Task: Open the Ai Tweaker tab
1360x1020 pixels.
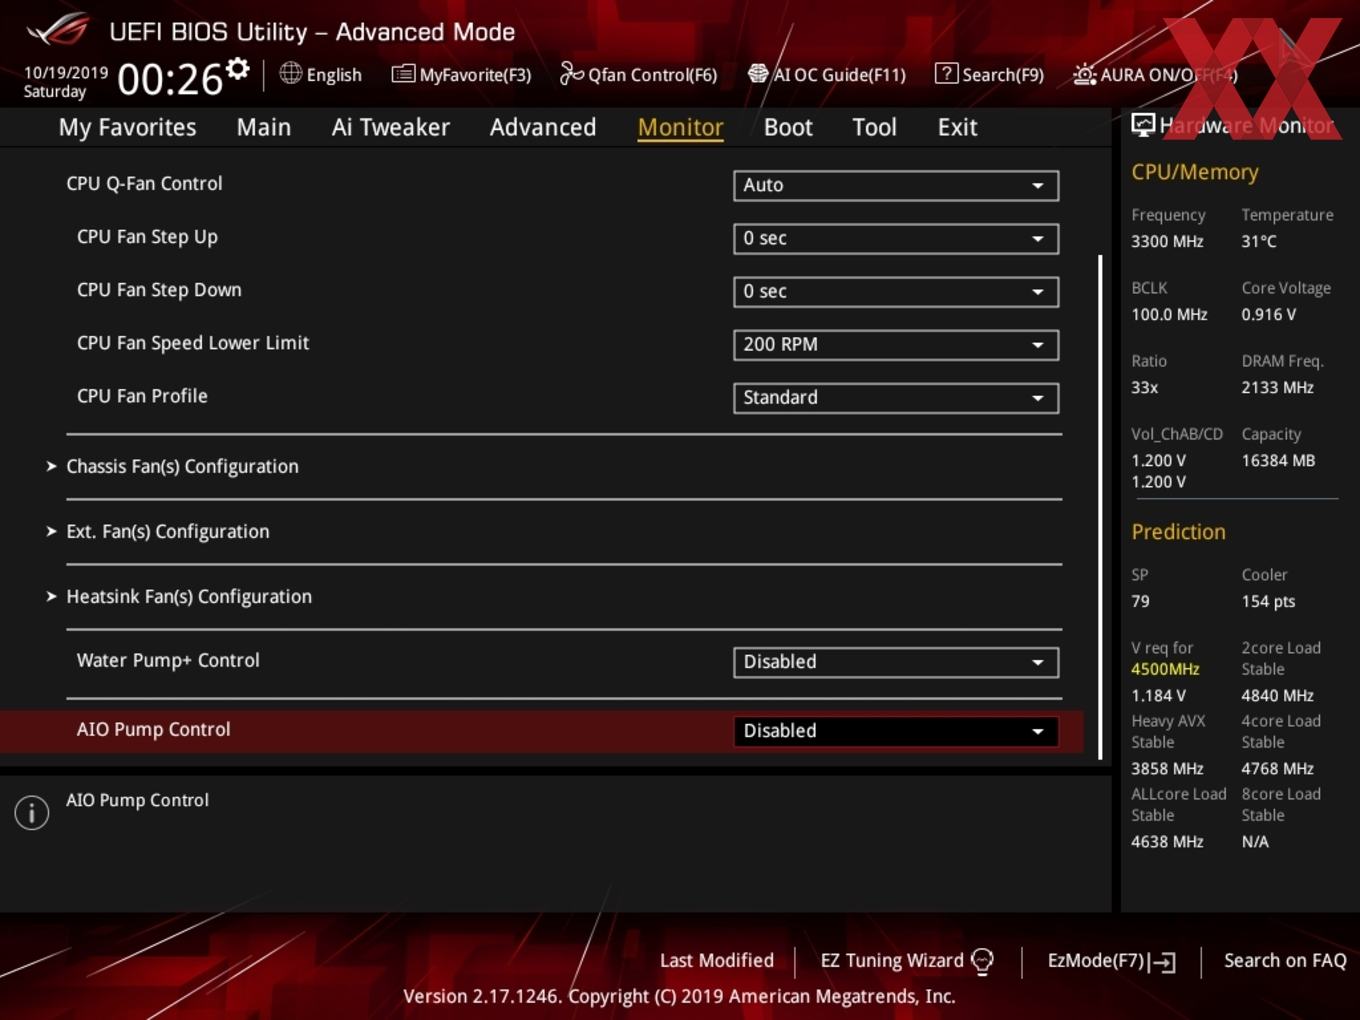Action: [x=391, y=127]
